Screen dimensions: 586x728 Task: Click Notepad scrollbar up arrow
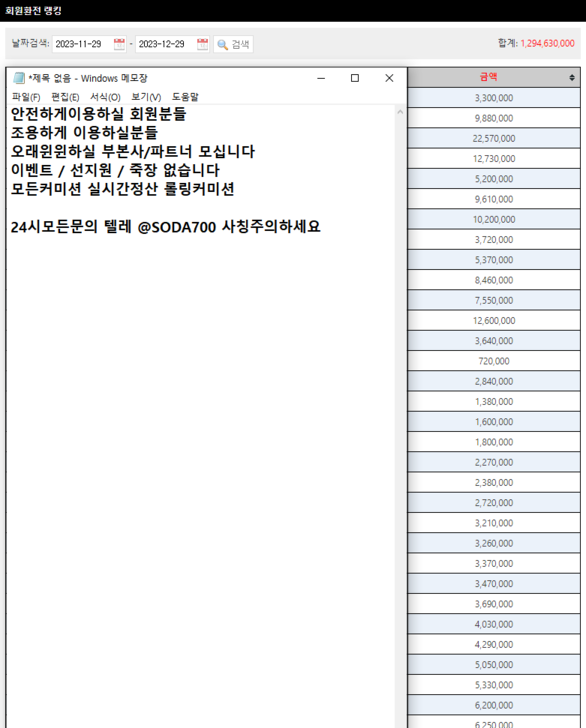coord(400,112)
